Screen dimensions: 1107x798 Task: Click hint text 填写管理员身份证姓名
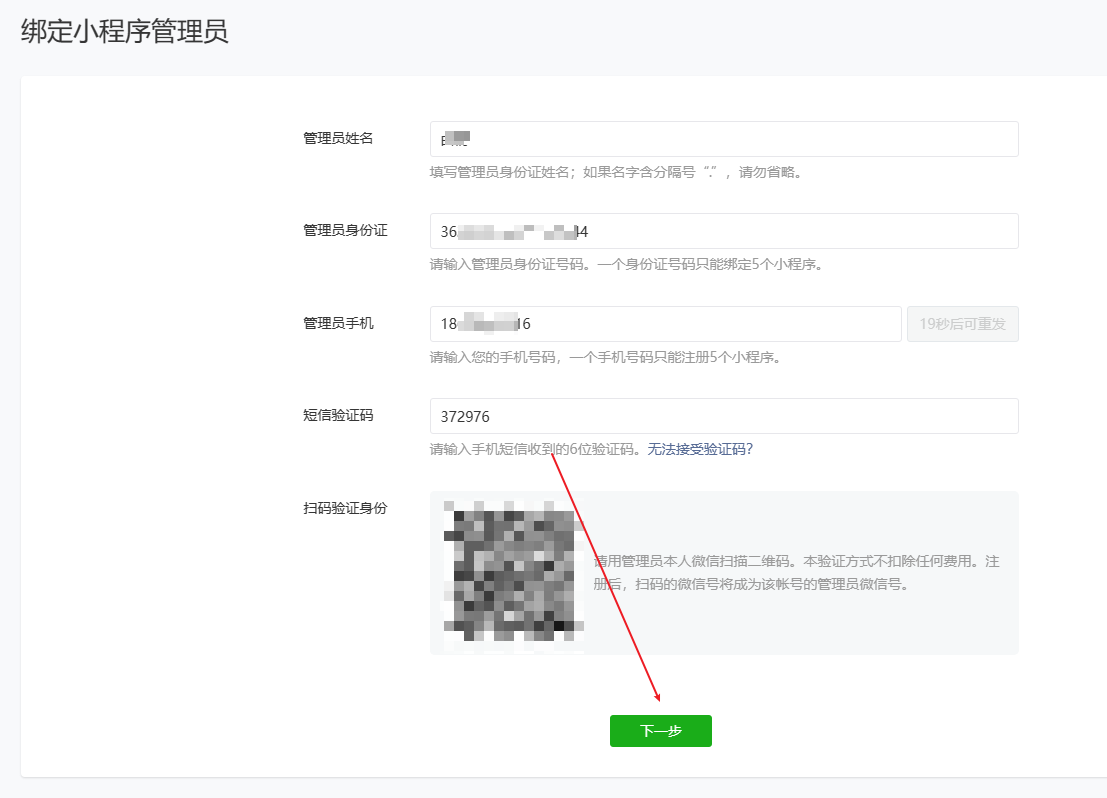pos(500,172)
